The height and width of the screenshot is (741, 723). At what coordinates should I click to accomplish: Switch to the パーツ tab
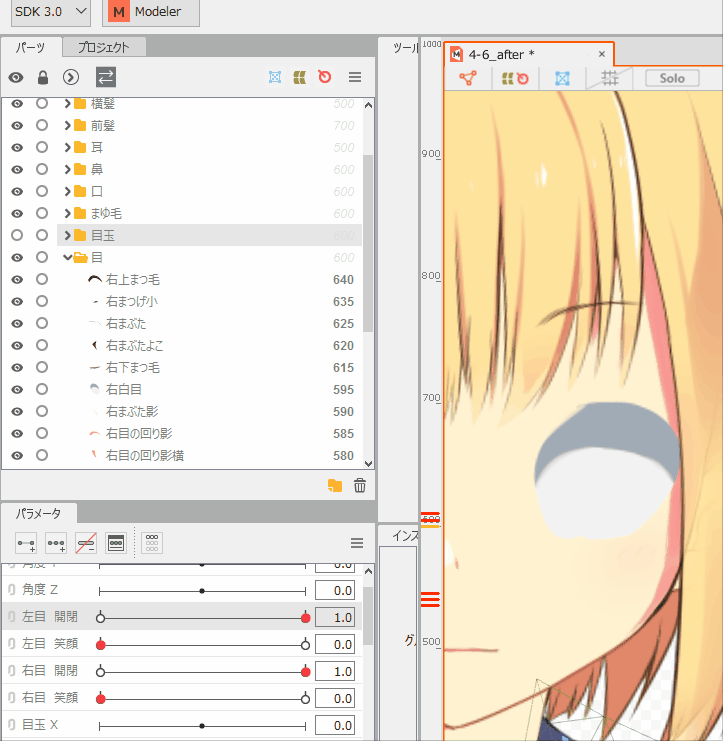(x=31, y=47)
